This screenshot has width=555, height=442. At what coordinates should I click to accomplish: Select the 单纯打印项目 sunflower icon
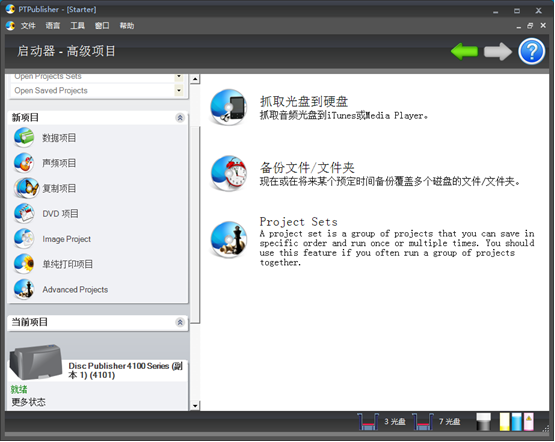point(24,264)
